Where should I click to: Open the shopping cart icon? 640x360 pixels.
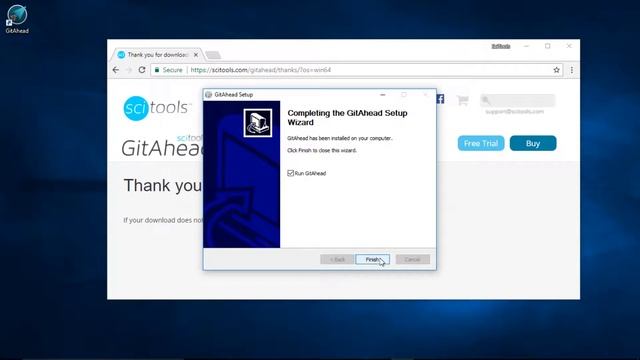(462, 100)
